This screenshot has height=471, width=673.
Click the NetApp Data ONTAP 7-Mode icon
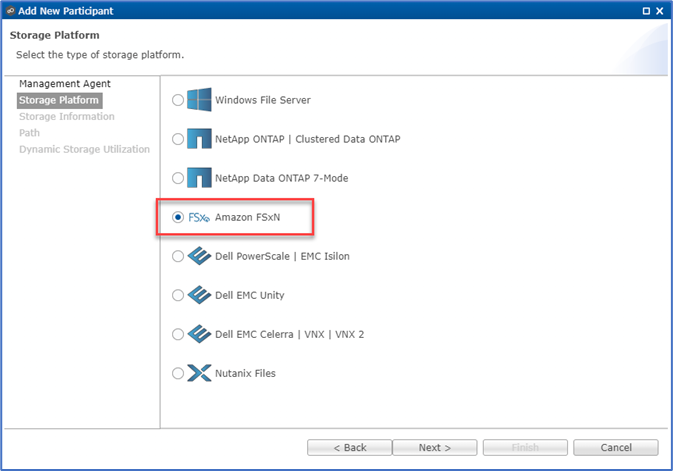point(199,178)
